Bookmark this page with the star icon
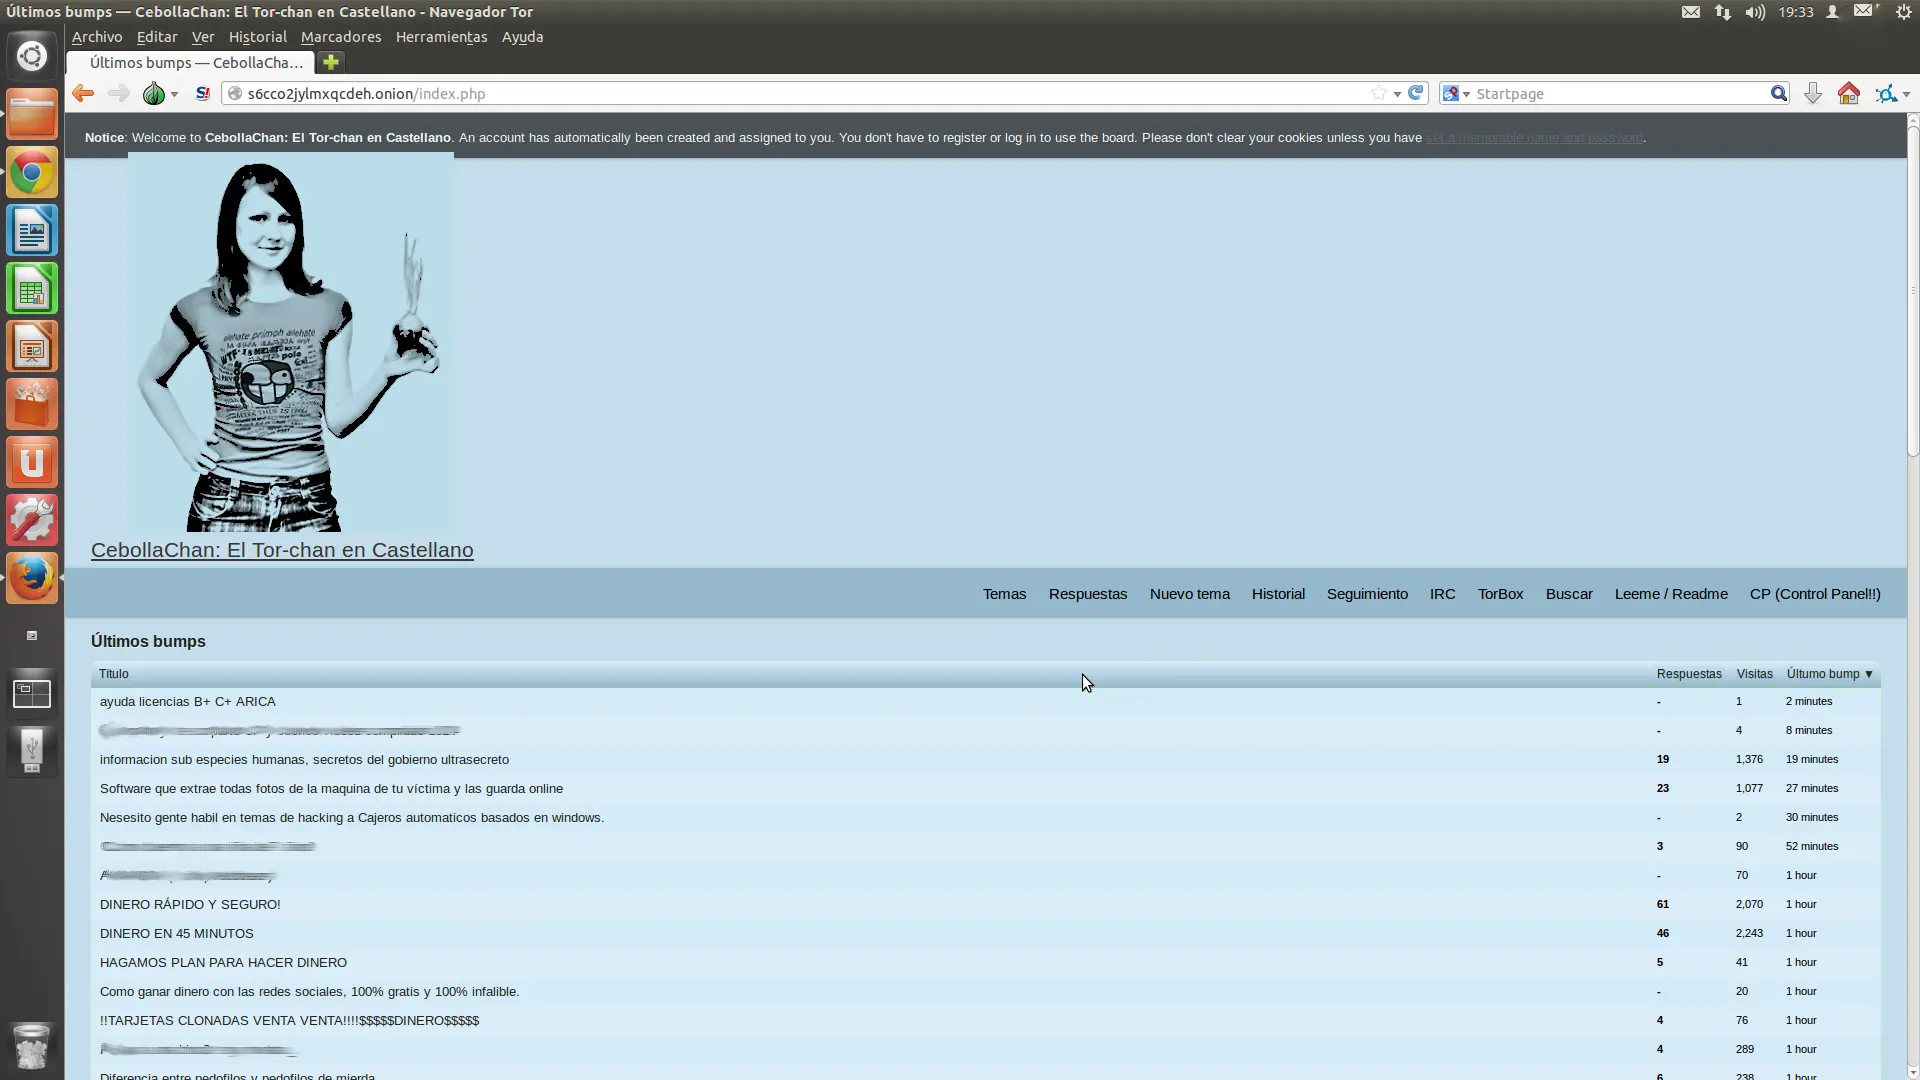Viewport: 1920px width, 1080px height. [x=1379, y=93]
